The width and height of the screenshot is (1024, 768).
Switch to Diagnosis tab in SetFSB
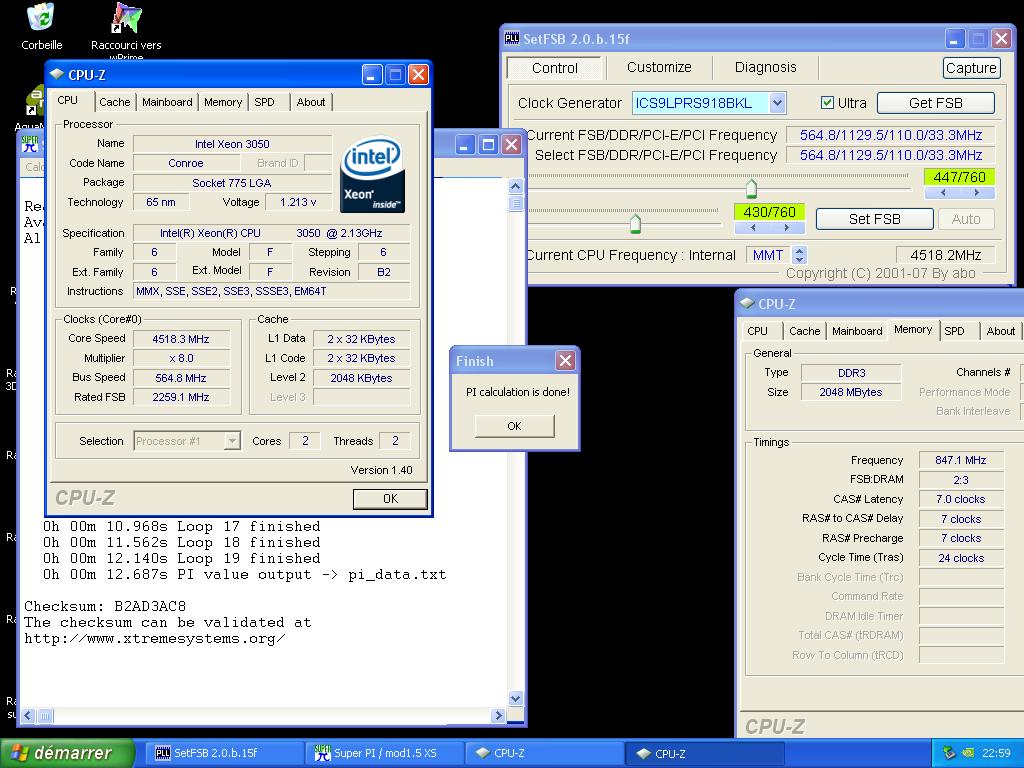(765, 67)
